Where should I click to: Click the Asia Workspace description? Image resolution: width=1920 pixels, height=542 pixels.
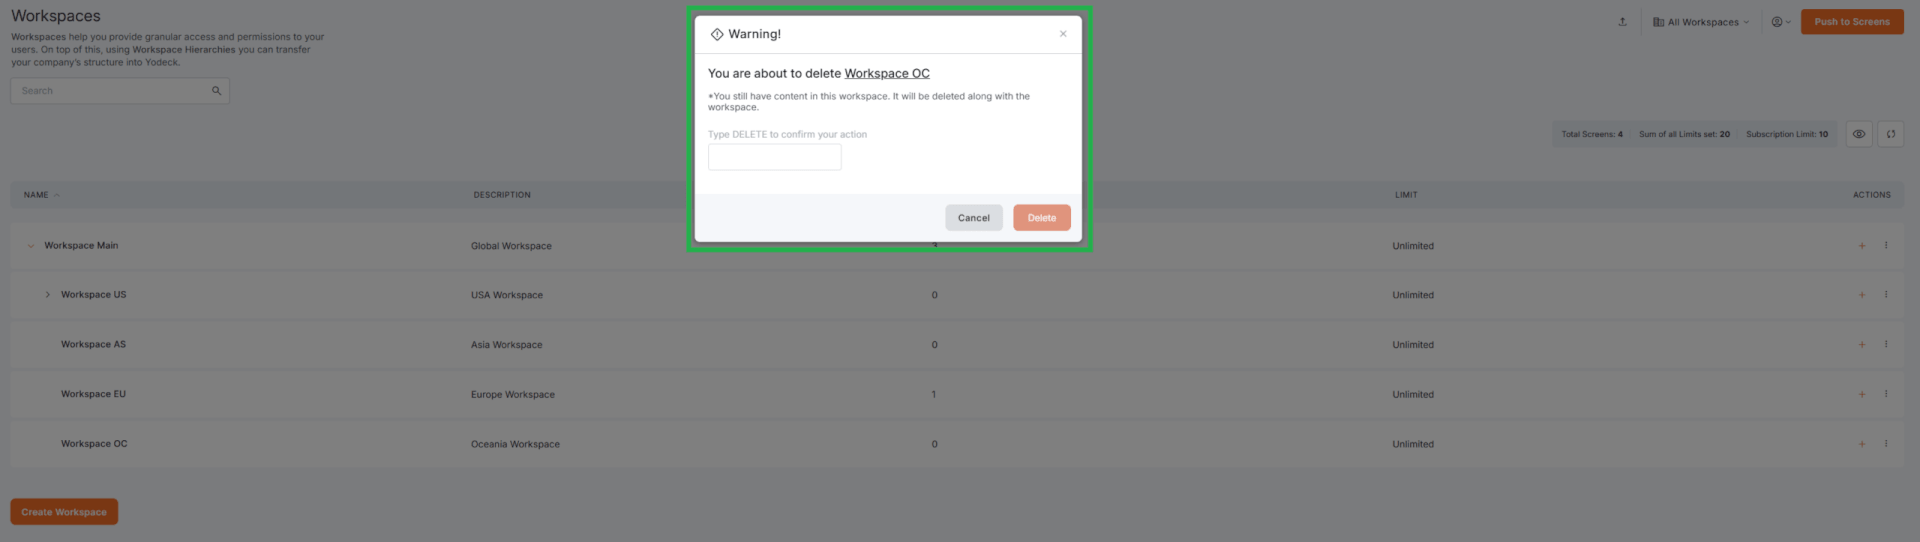click(507, 345)
